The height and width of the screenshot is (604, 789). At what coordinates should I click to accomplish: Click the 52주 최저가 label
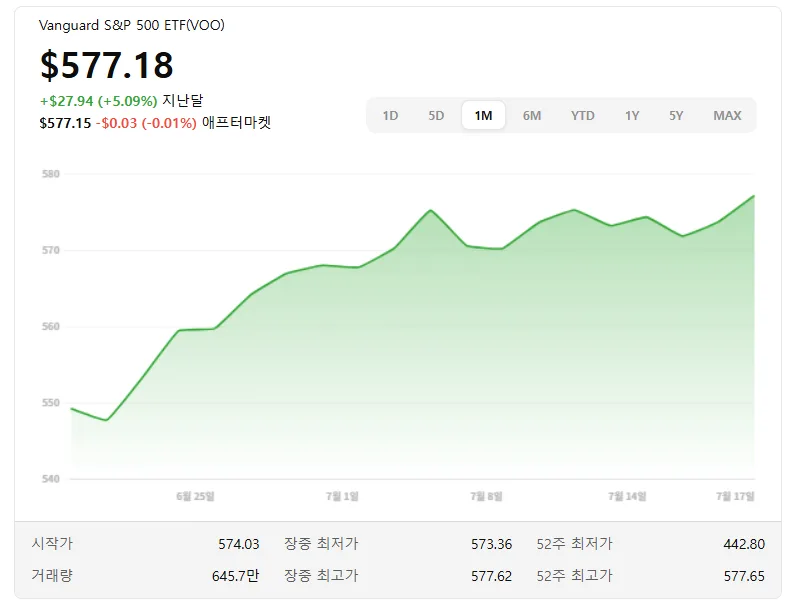pyautogui.click(x=575, y=544)
